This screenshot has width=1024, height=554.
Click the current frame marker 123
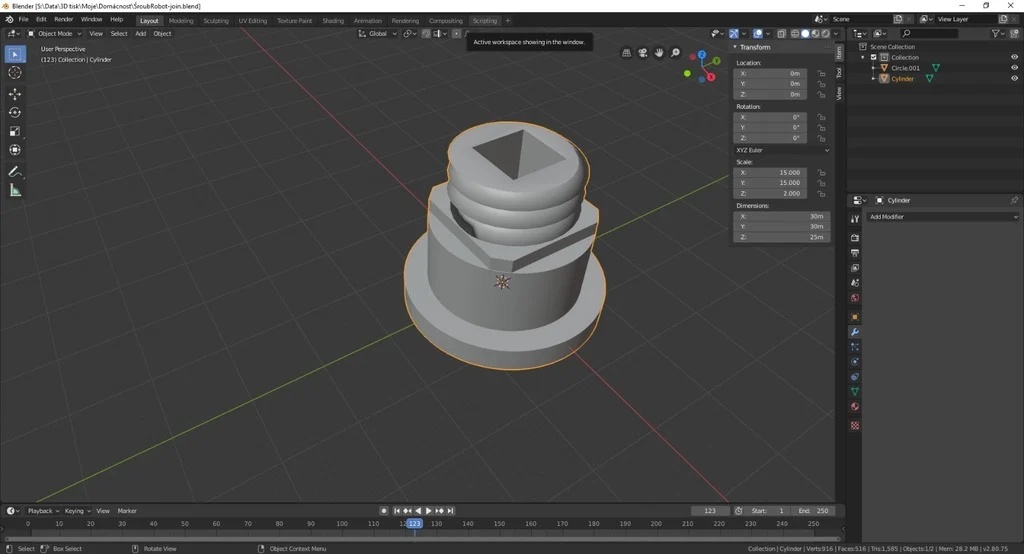[415, 523]
